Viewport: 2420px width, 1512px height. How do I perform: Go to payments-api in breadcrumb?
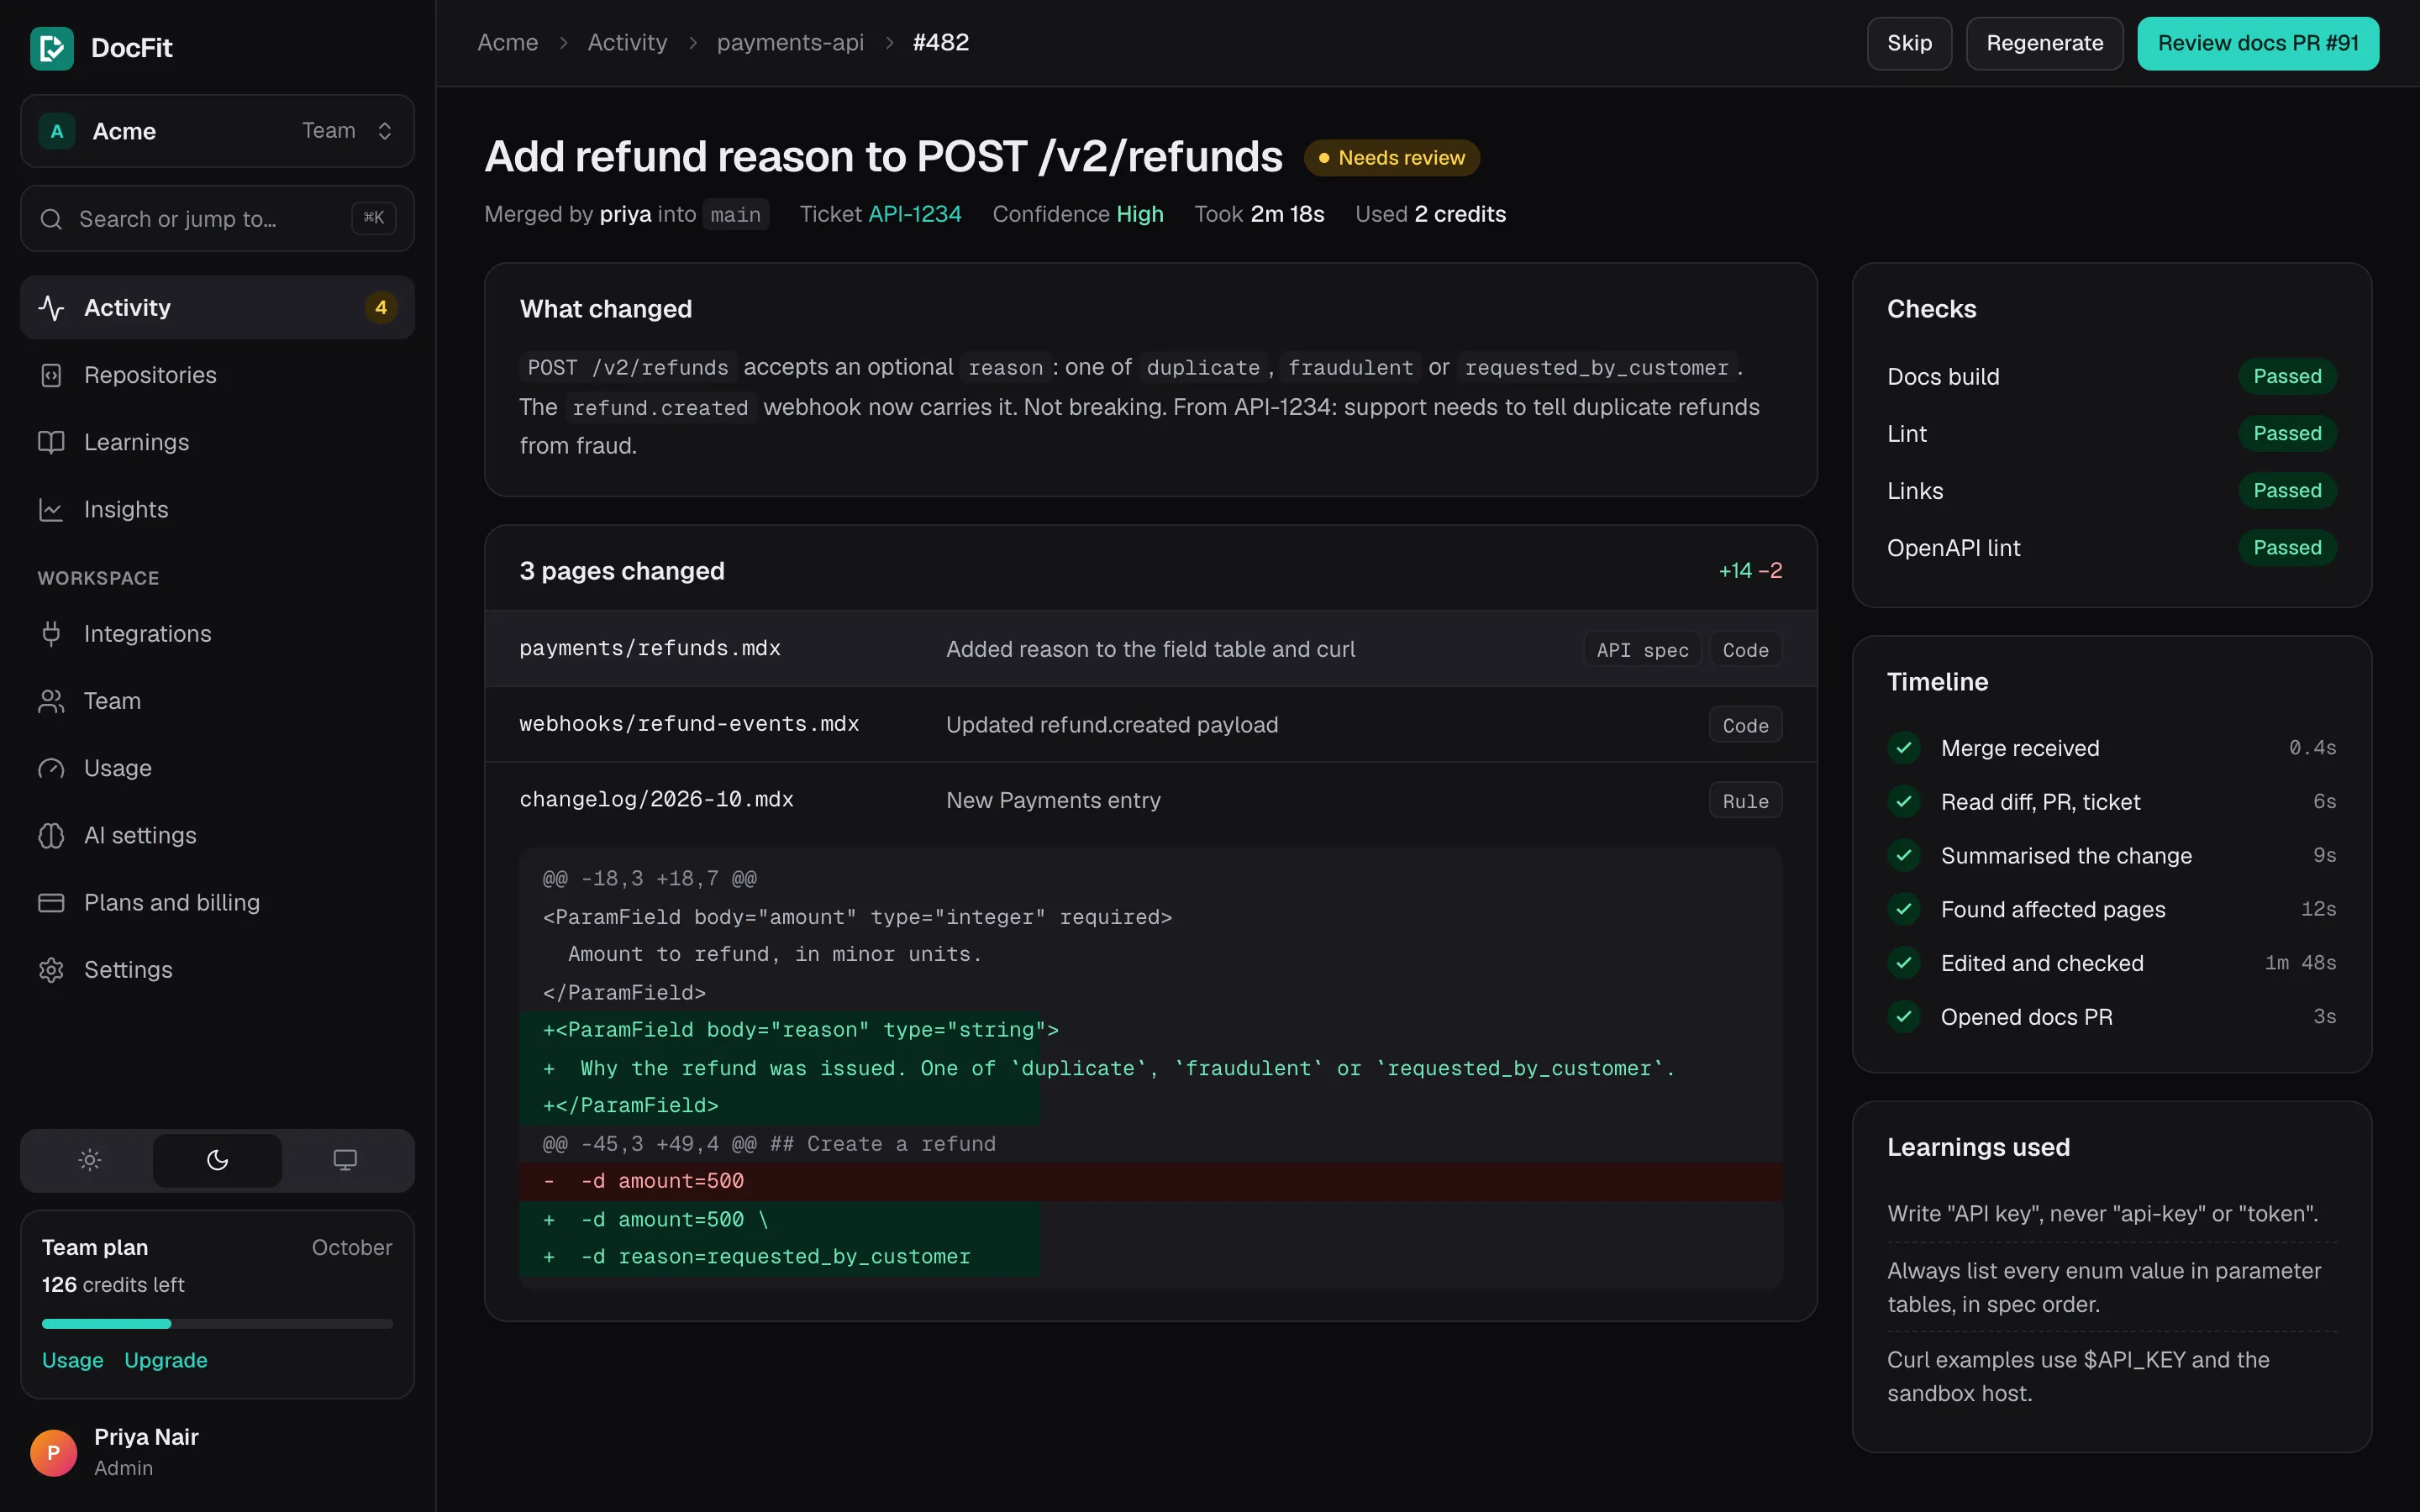(790, 43)
